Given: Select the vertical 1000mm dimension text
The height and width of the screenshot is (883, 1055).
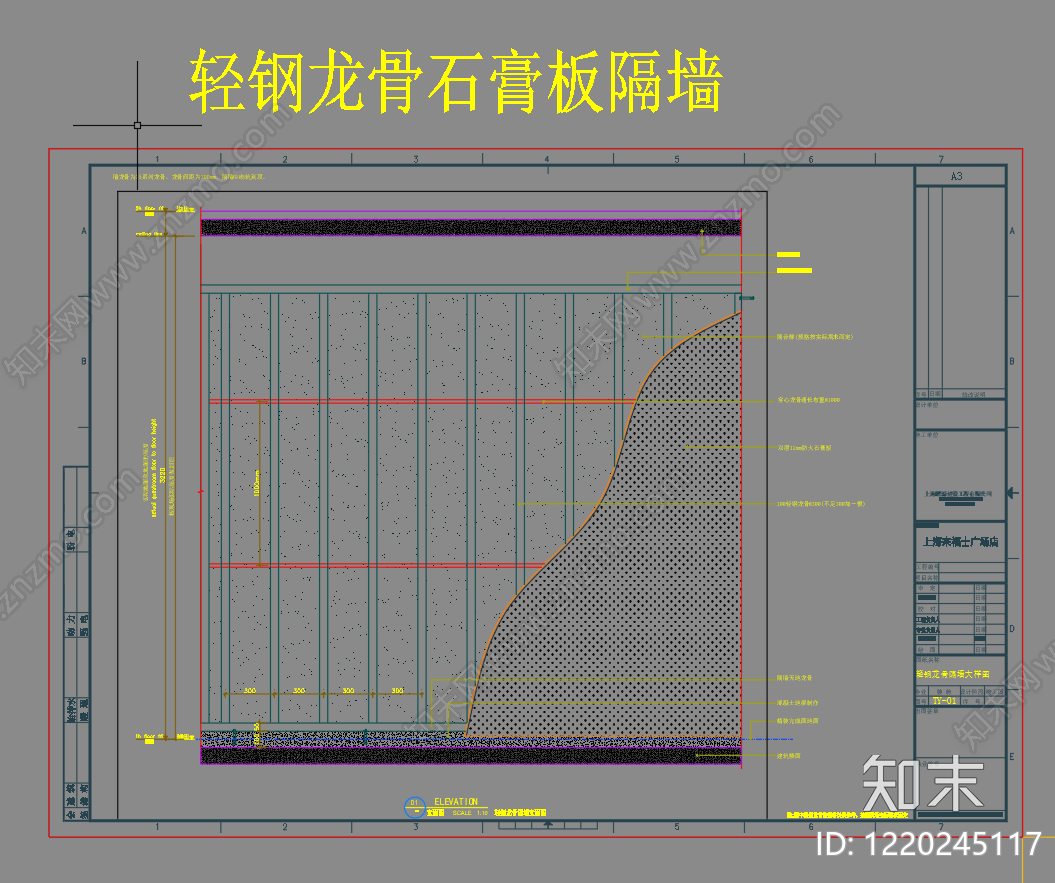Looking at the screenshot, I should coord(256,483).
